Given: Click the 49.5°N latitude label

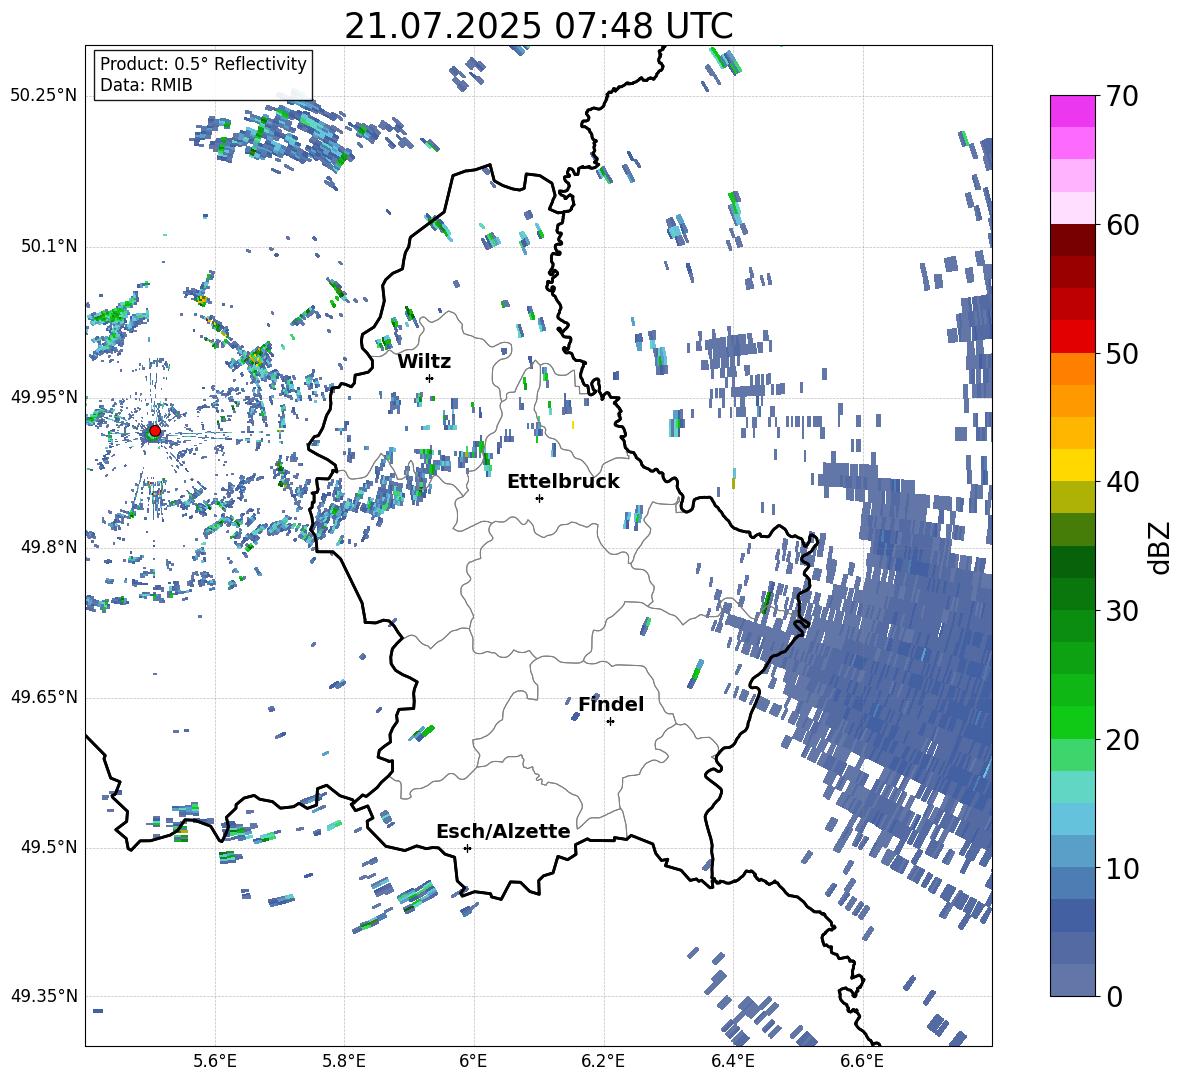Looking at the screenshot, I should (x=48, y=846).
